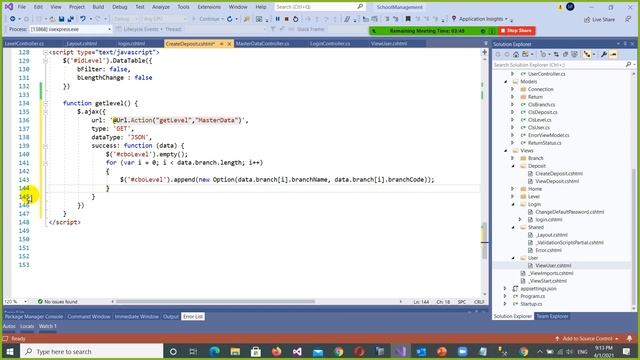The height and width of the screenshot is (360, 640).
Task: Switch to the MasterDataController.cs tab
Action: pos(262,44)
